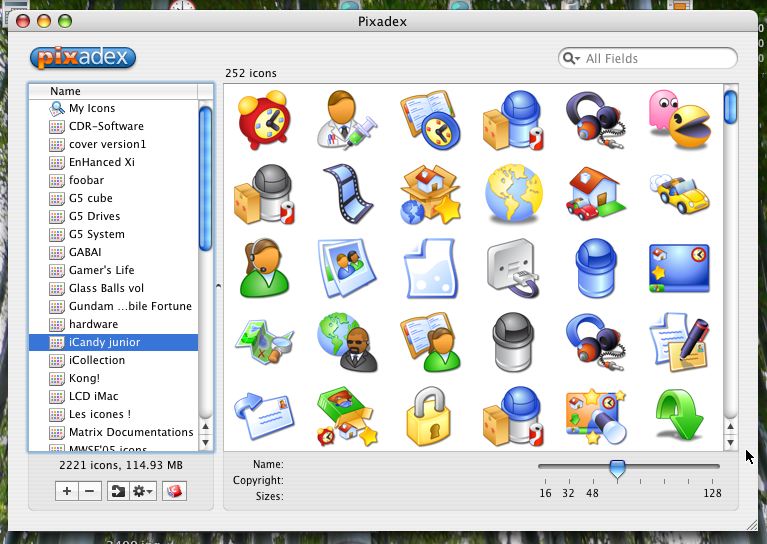Pick the yellow toy car icon

(679, 194)
